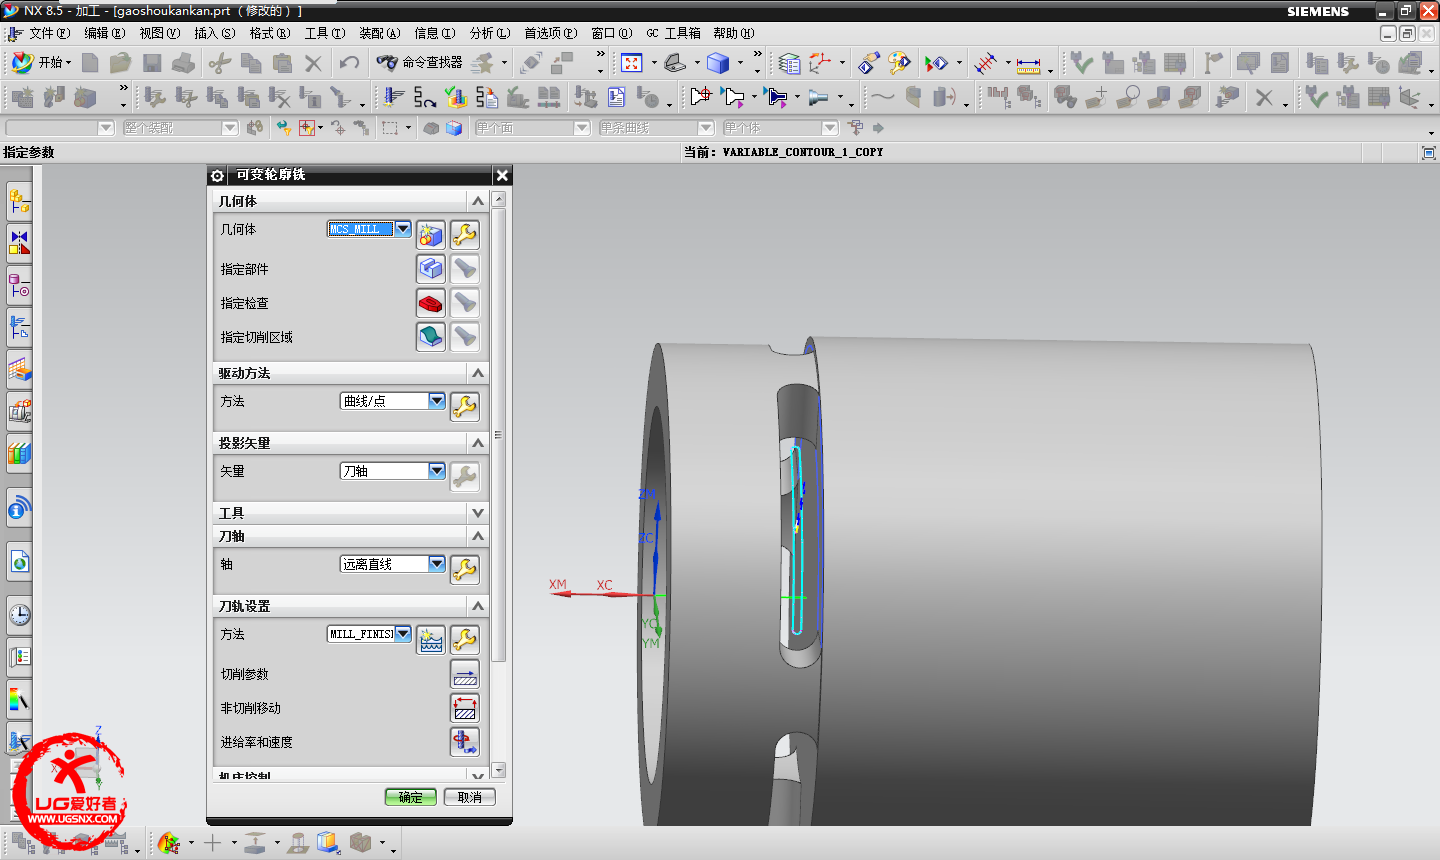Create a new method beside MILL_FINISH

tap(431, 640)
